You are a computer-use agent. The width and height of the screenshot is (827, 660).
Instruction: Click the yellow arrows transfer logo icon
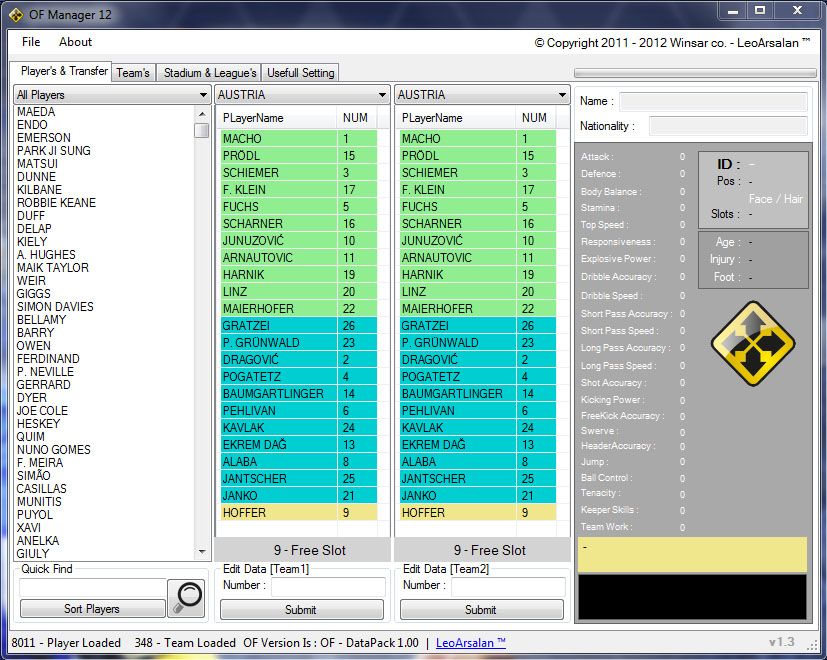click(752, 345)
